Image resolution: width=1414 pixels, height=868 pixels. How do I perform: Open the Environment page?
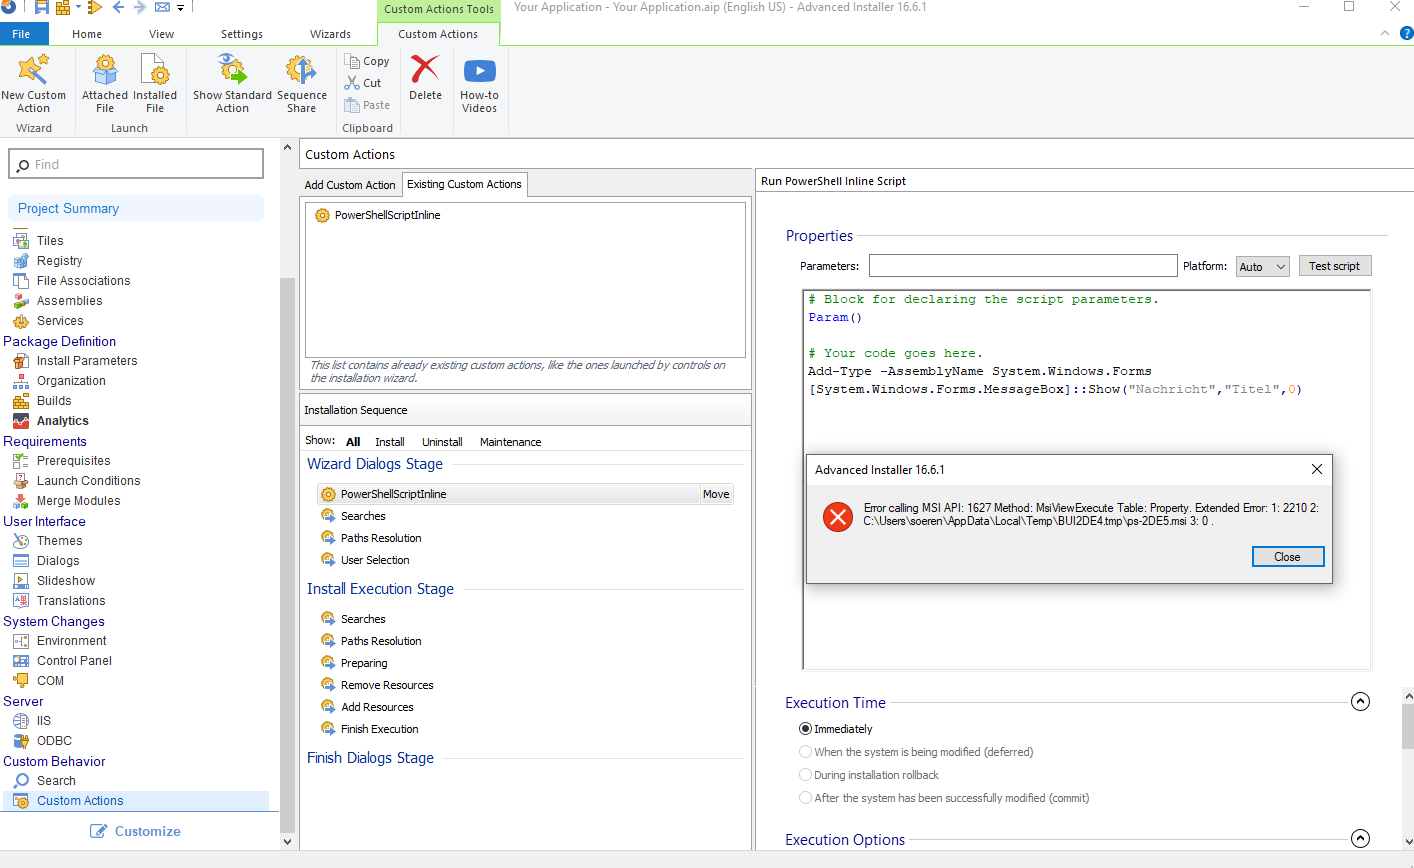point(71,641)
